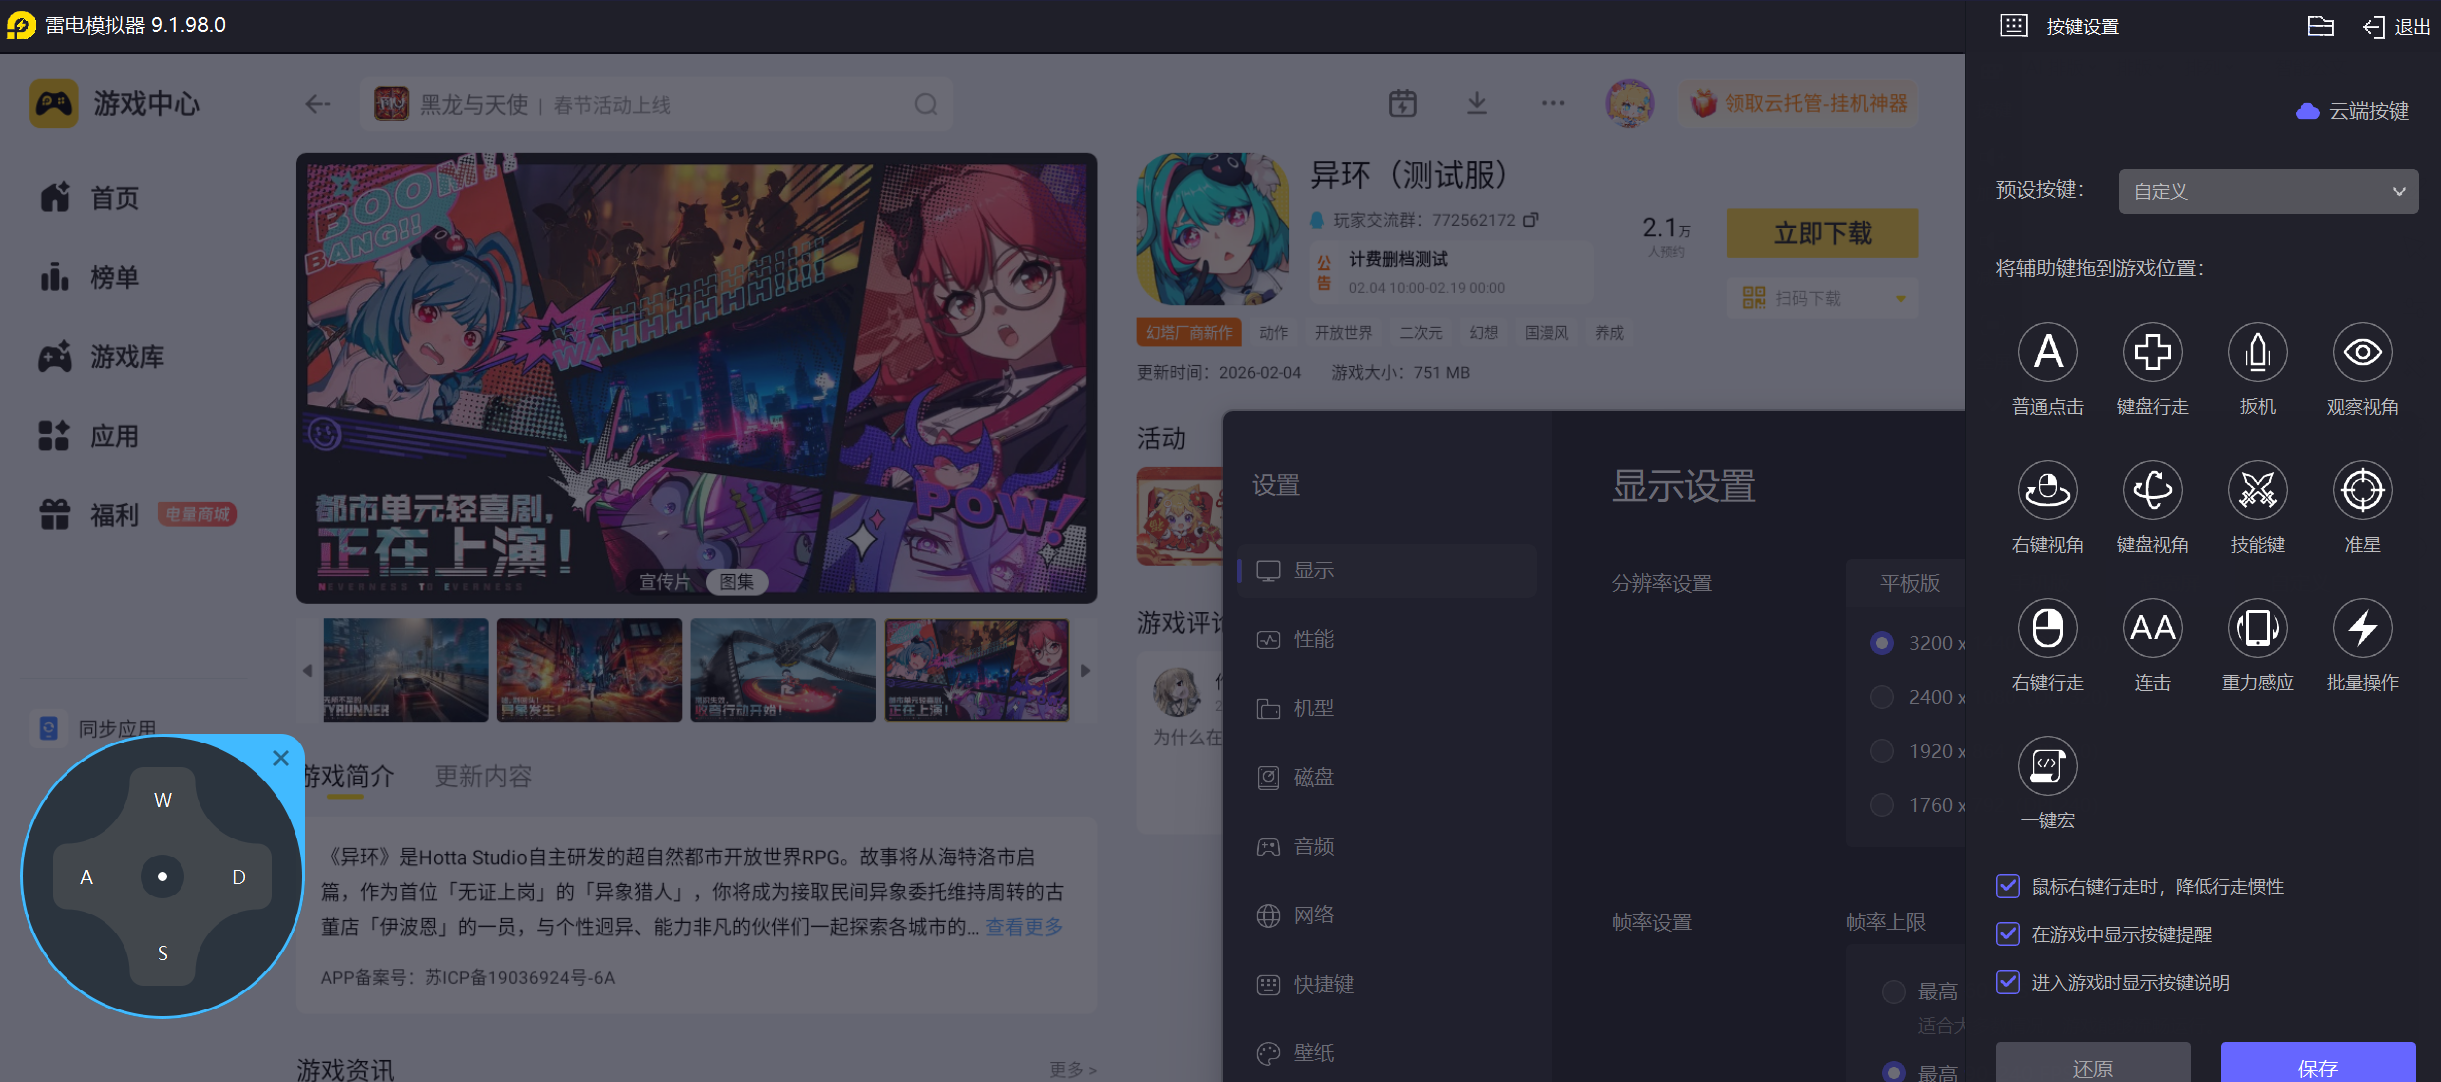Pick the 扳机 (trigger) key icon
Screen dimensions: 2441x1082
2257,352
